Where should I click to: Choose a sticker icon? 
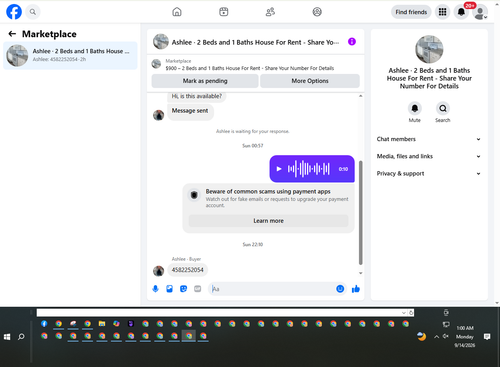point(183,289)
